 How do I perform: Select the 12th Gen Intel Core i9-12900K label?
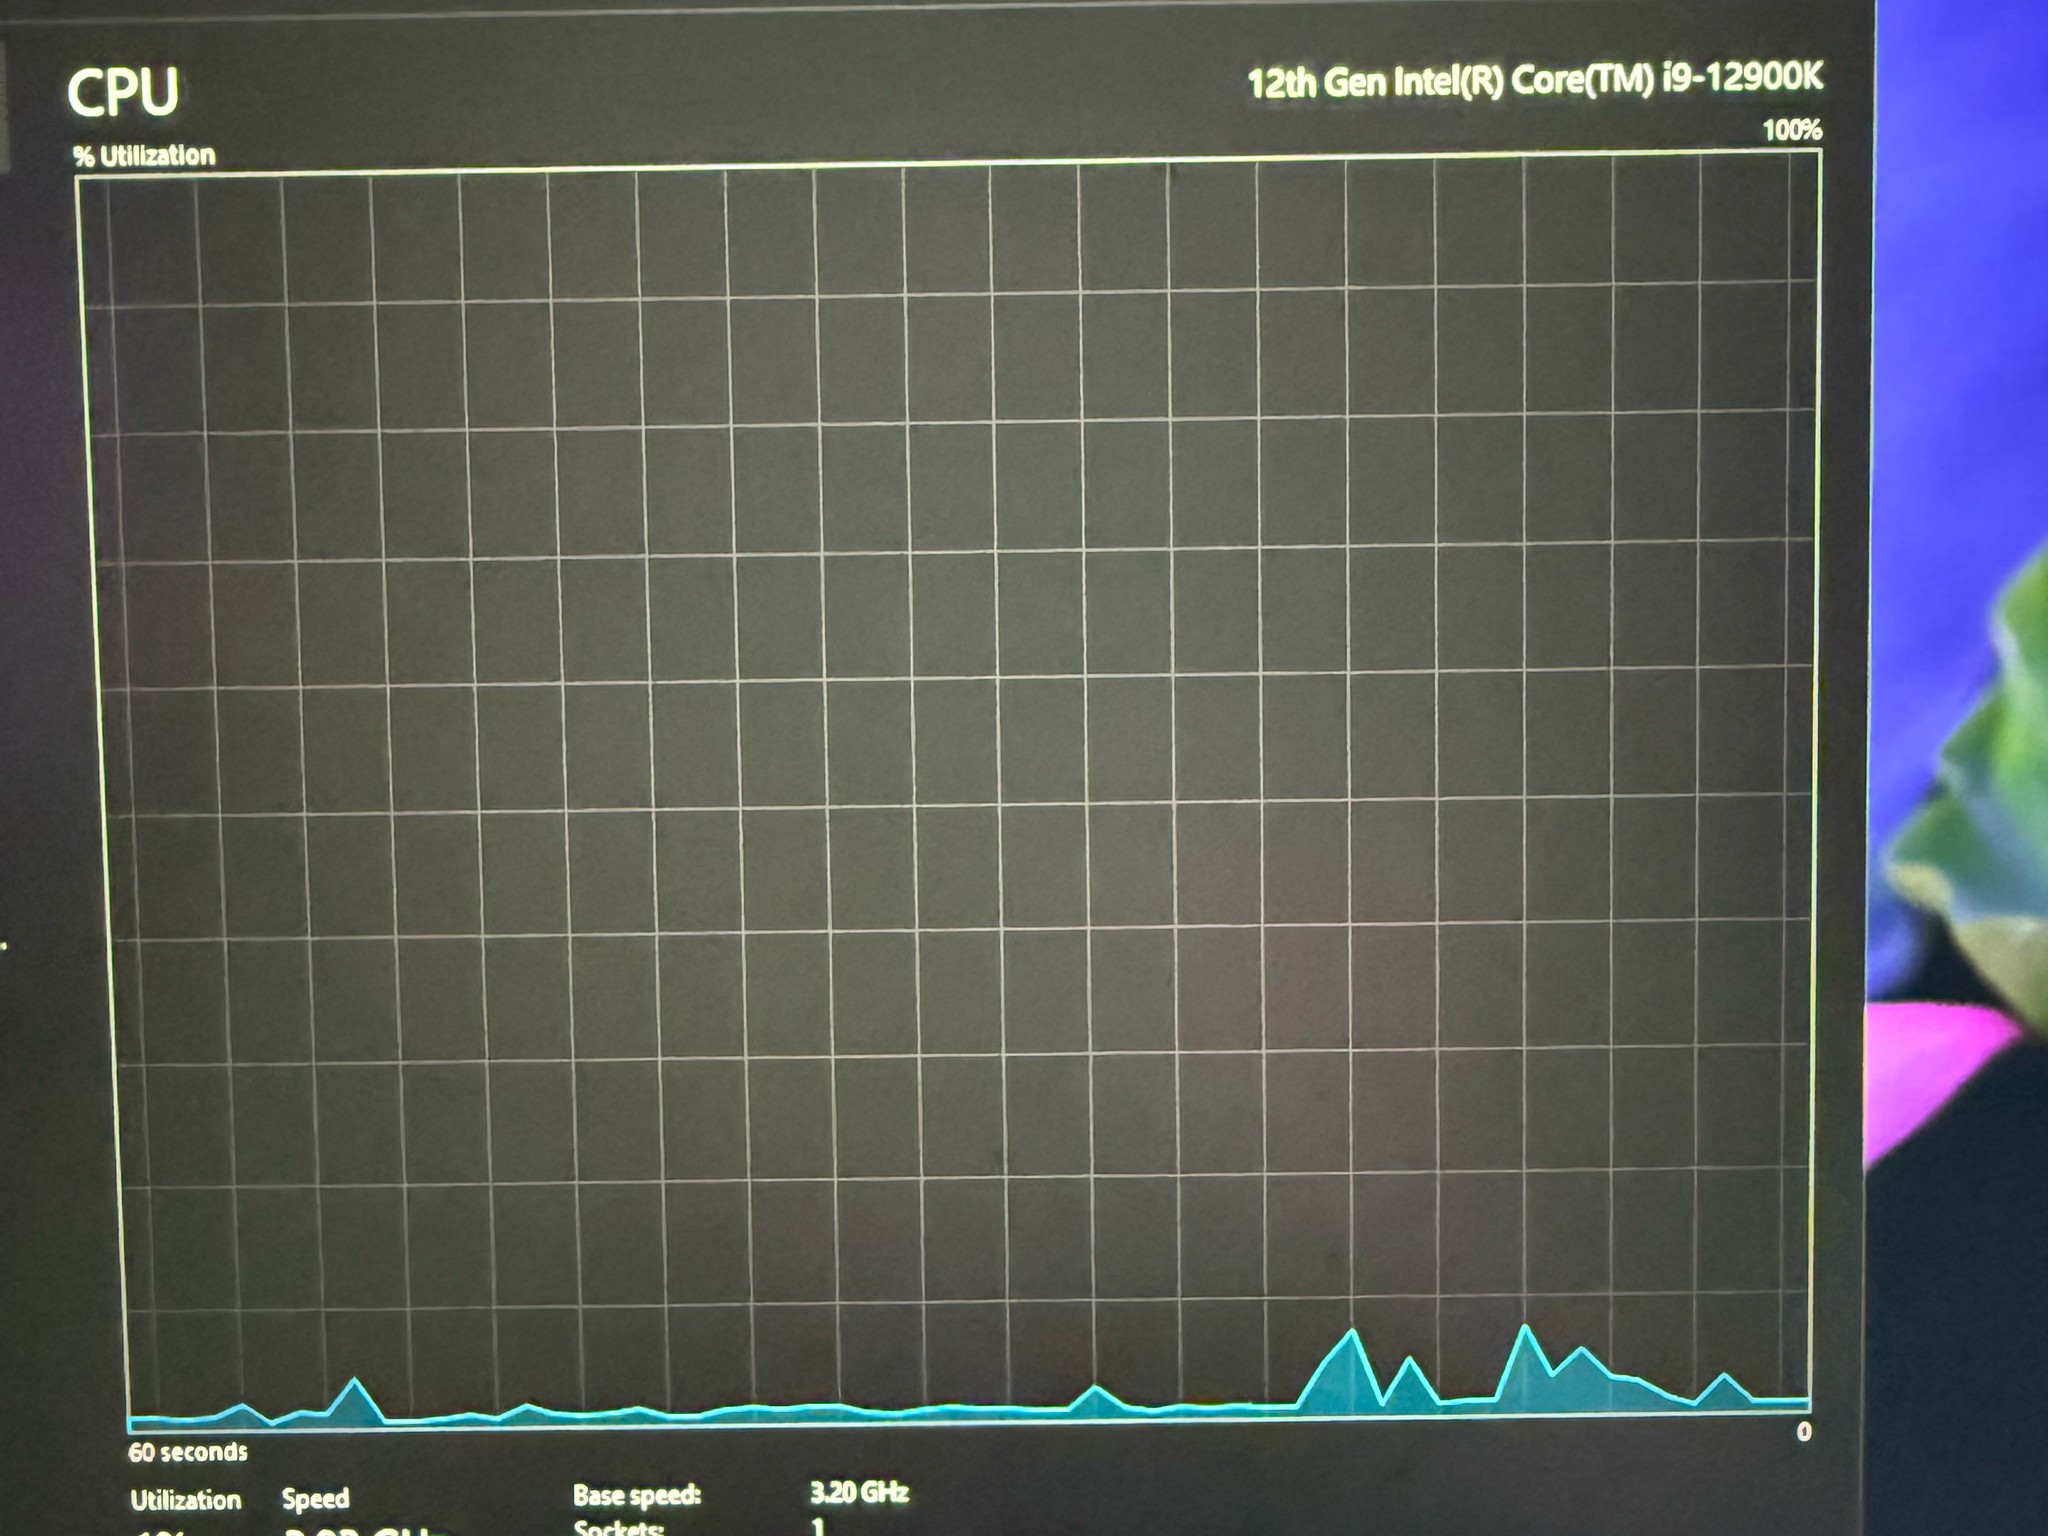pos(1535,79)
